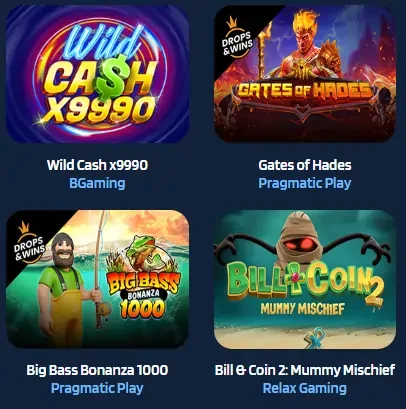Open the Big Bass Bonanza 1000 title link
The image size is (406, 409).
pos(97,370)
